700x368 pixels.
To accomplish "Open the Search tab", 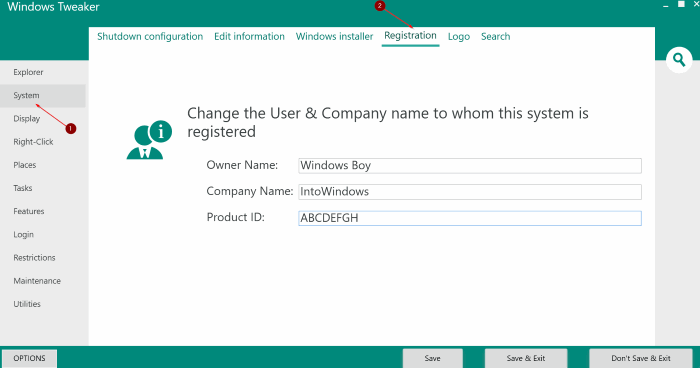I will [x=496, y=37].
